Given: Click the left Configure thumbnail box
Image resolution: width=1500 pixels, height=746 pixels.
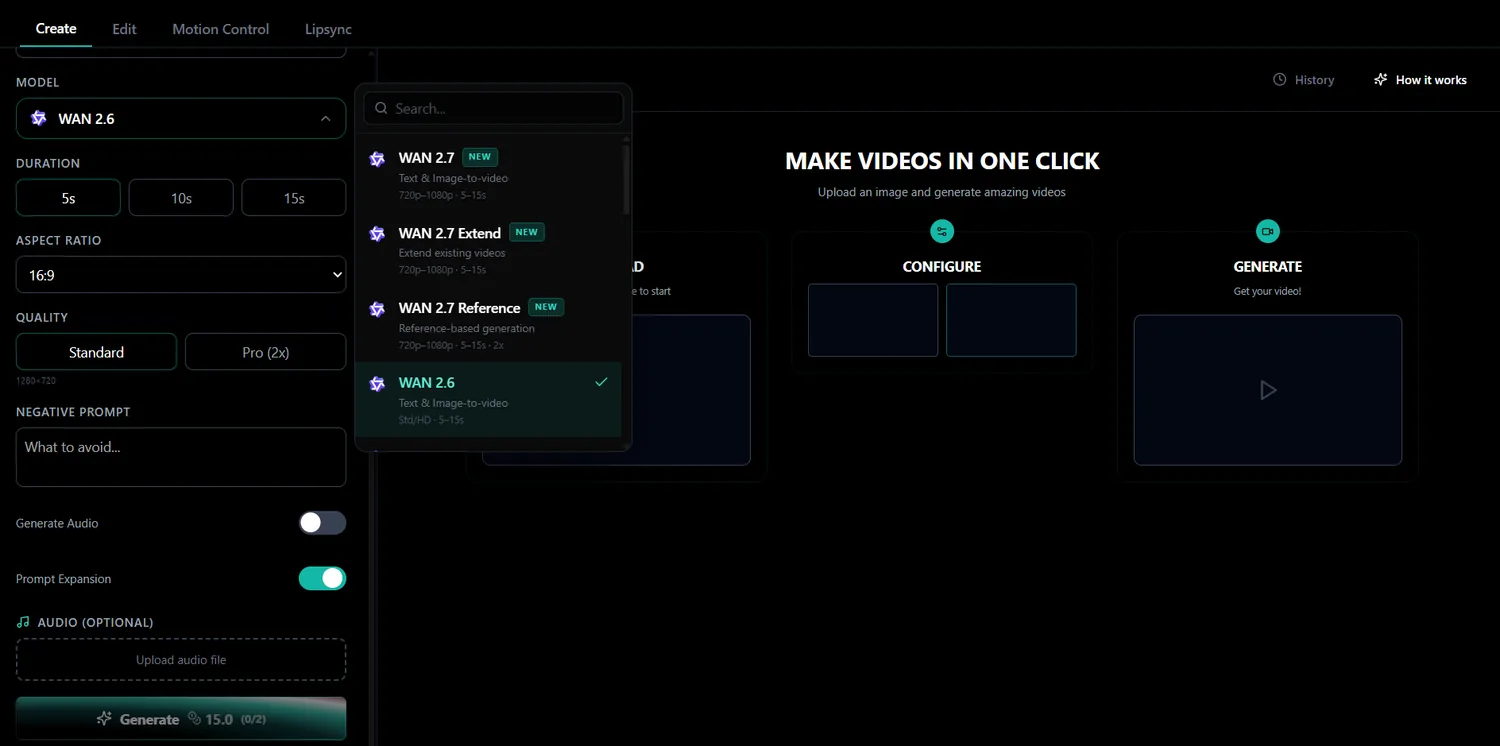Looking at the screenshot, I should [873, 320].
